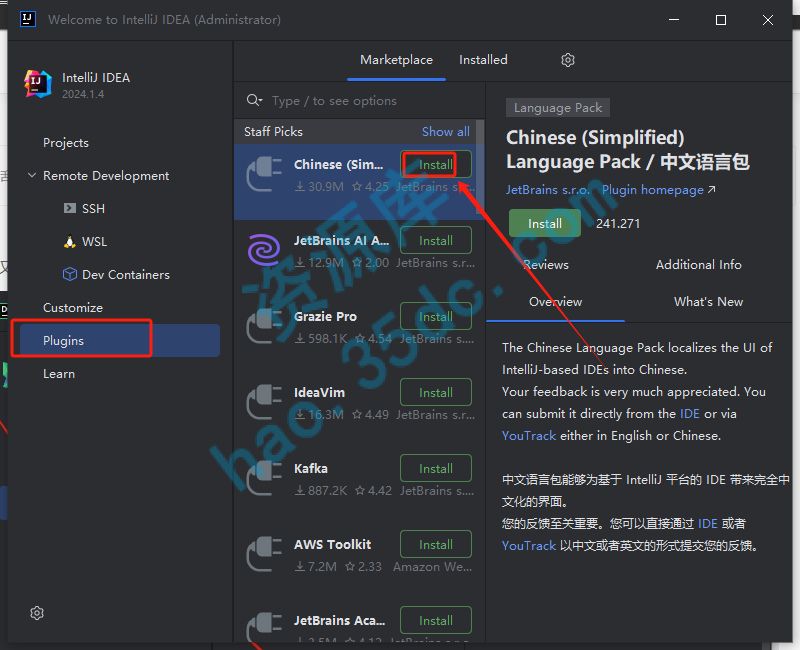Open the Plugin homepage link
800x650 pixels.
[x=658, y=190]
